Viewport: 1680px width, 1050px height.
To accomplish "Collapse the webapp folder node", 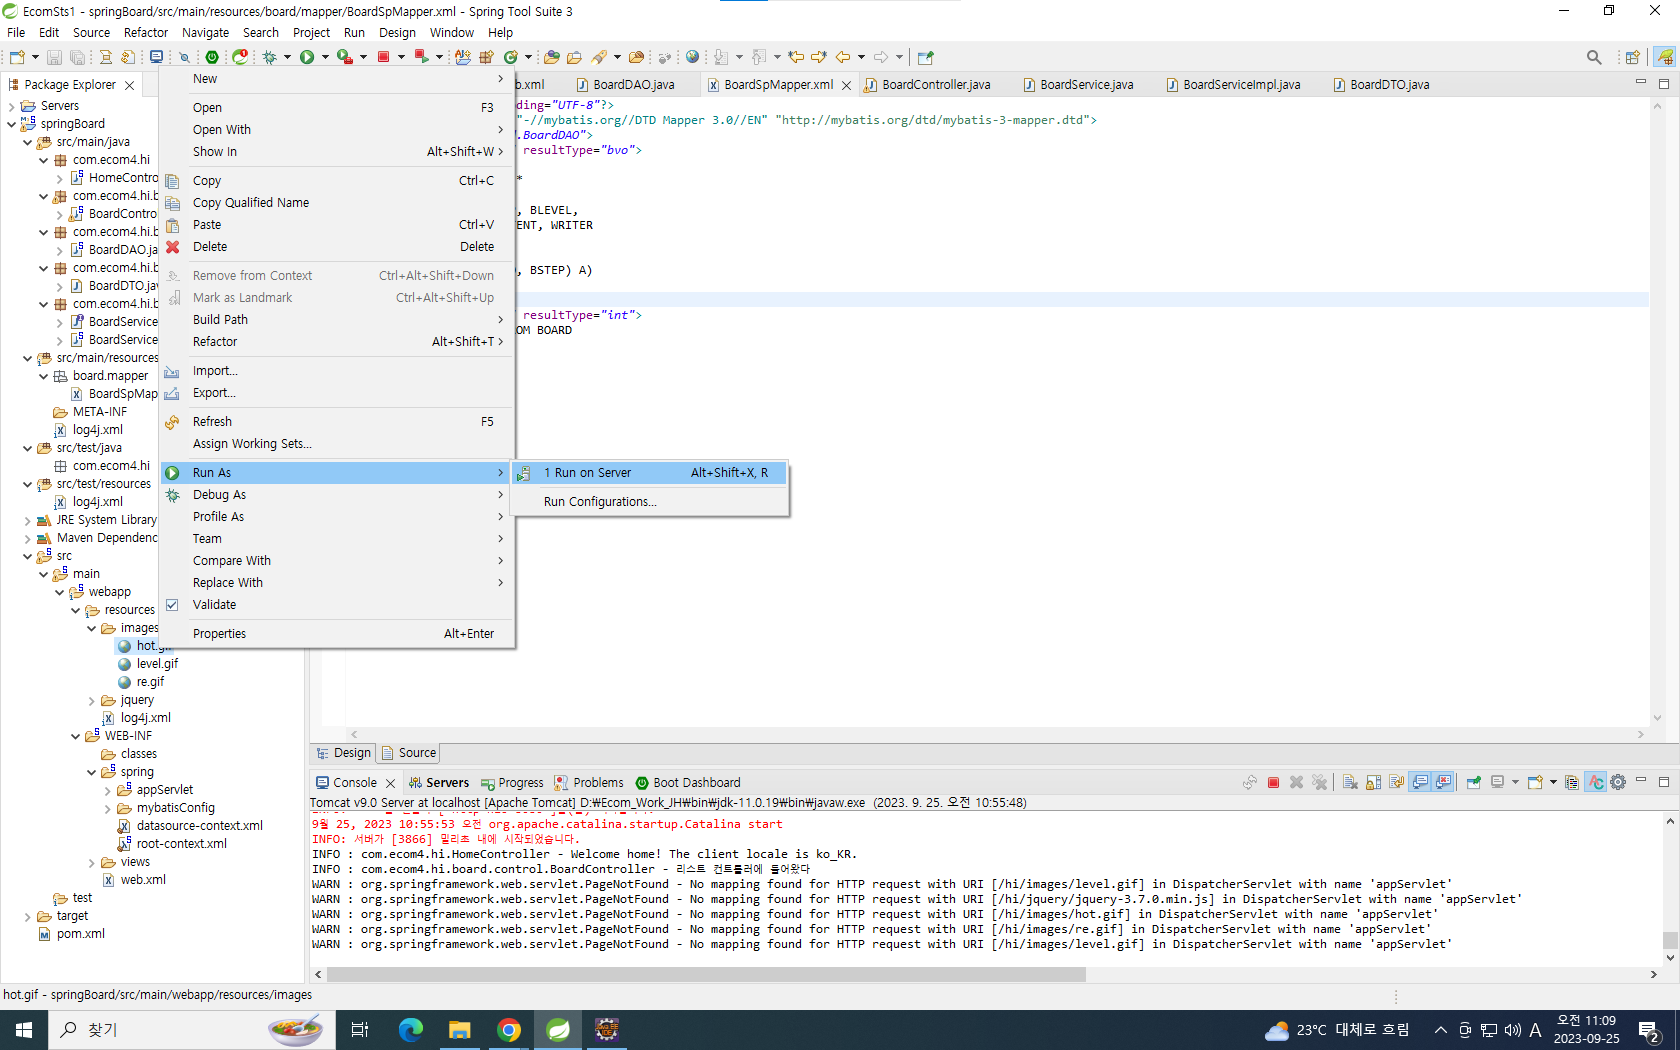I will (59, 592).
